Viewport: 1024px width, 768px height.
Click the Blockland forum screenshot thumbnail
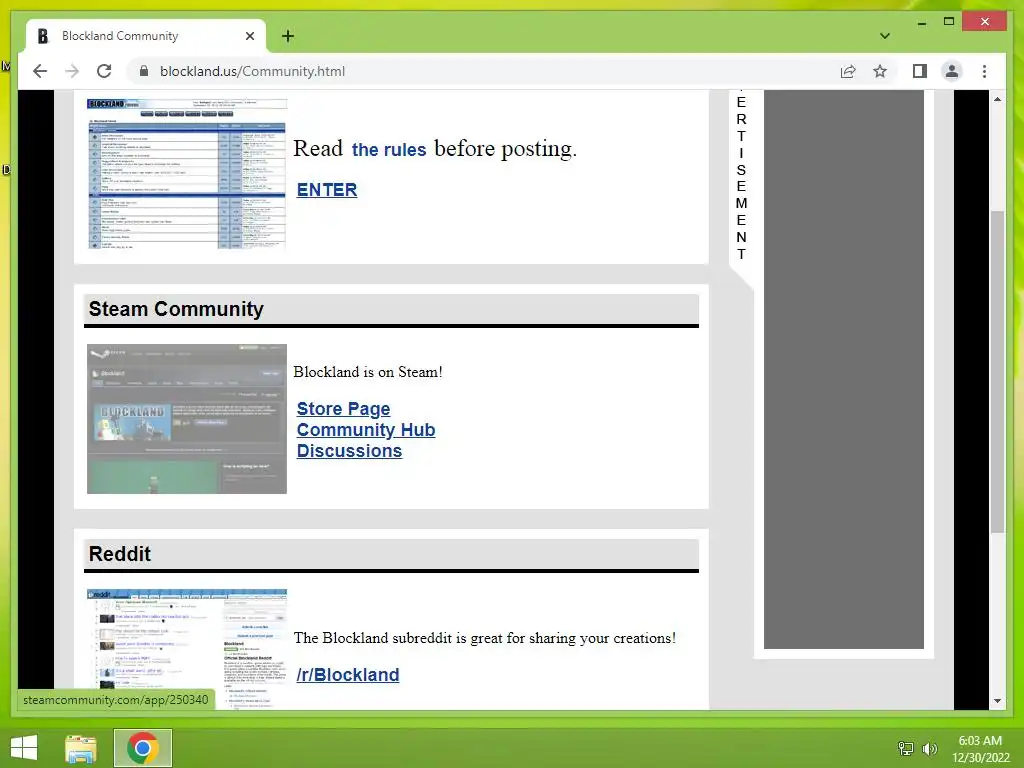point(187,174)
